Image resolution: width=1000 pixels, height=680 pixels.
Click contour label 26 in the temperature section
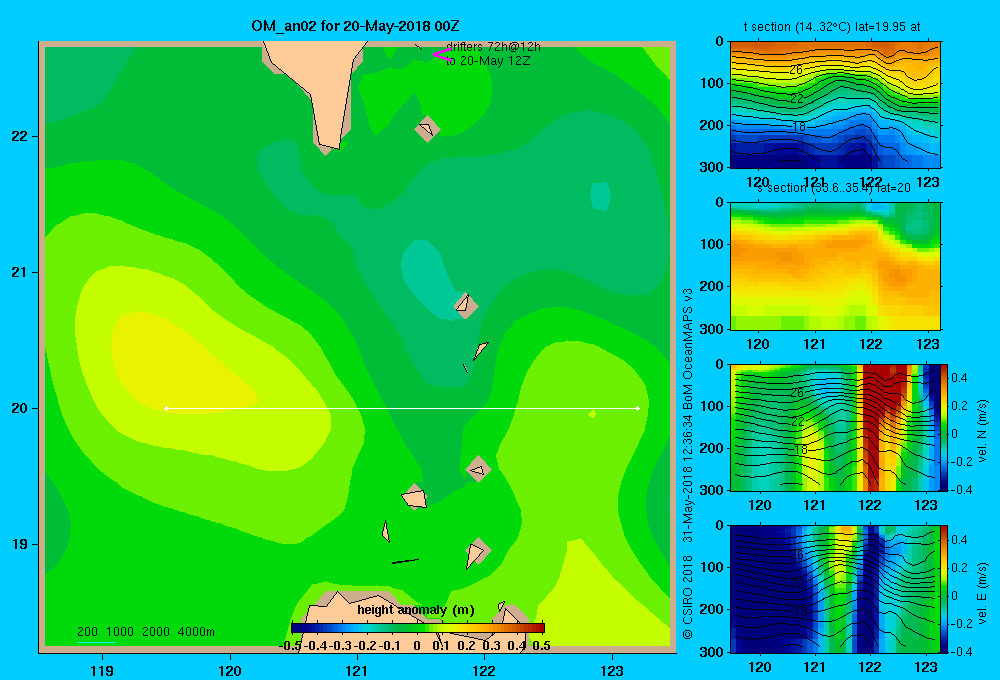pos(796,70)
